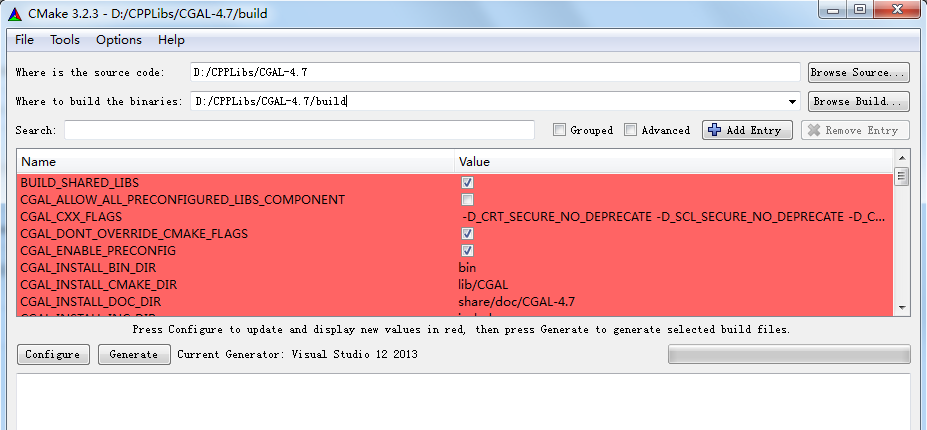This screenshot has width=927, height=430.
Task: Click the Value column header
Action: (674, 161)
